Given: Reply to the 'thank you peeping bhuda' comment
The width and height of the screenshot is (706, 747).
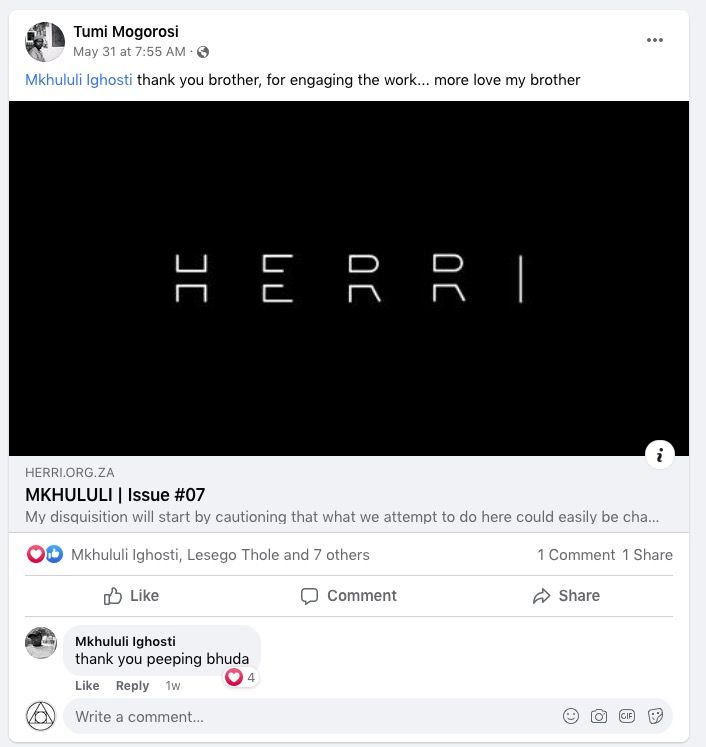Looking at the screenshot, I should point(132,686).
